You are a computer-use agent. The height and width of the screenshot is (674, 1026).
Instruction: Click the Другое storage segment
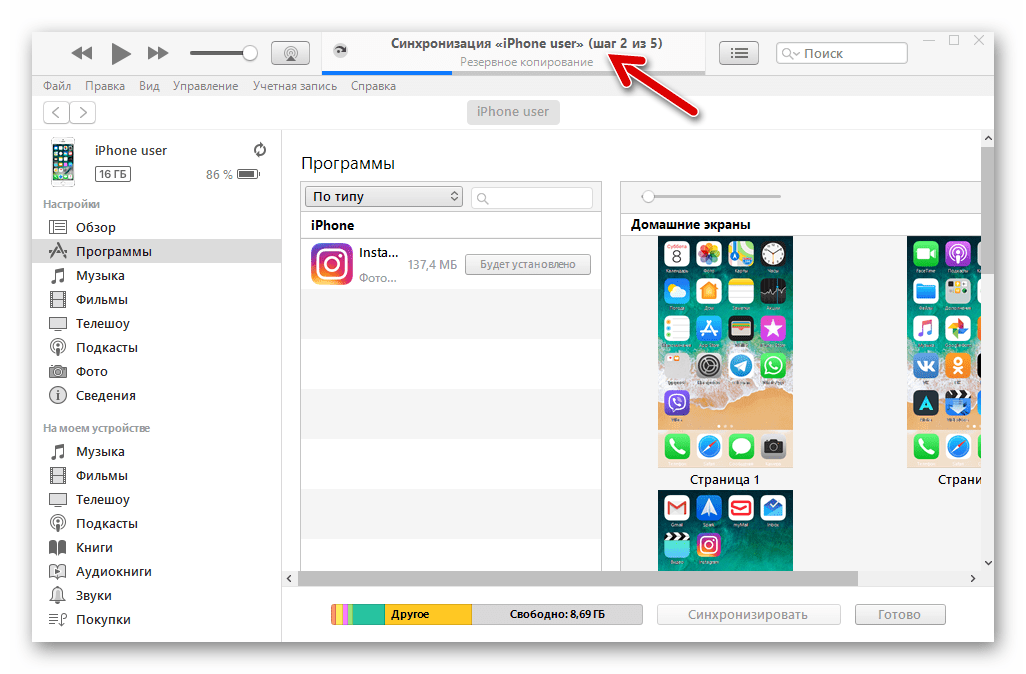coord(428,614)
